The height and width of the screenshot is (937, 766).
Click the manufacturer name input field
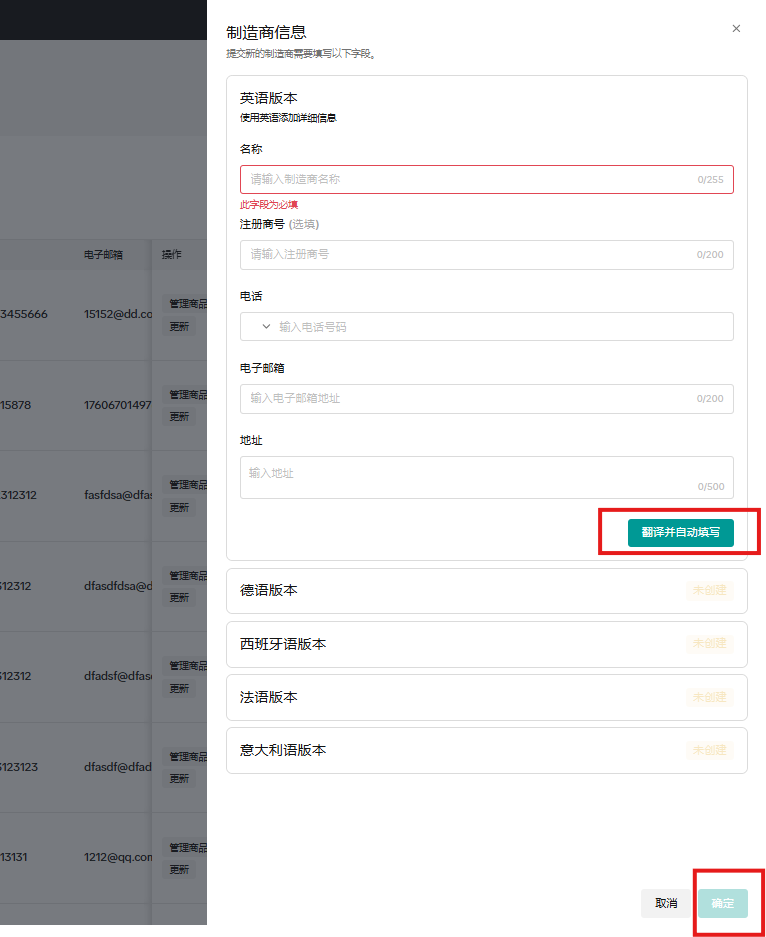point(486,178)
